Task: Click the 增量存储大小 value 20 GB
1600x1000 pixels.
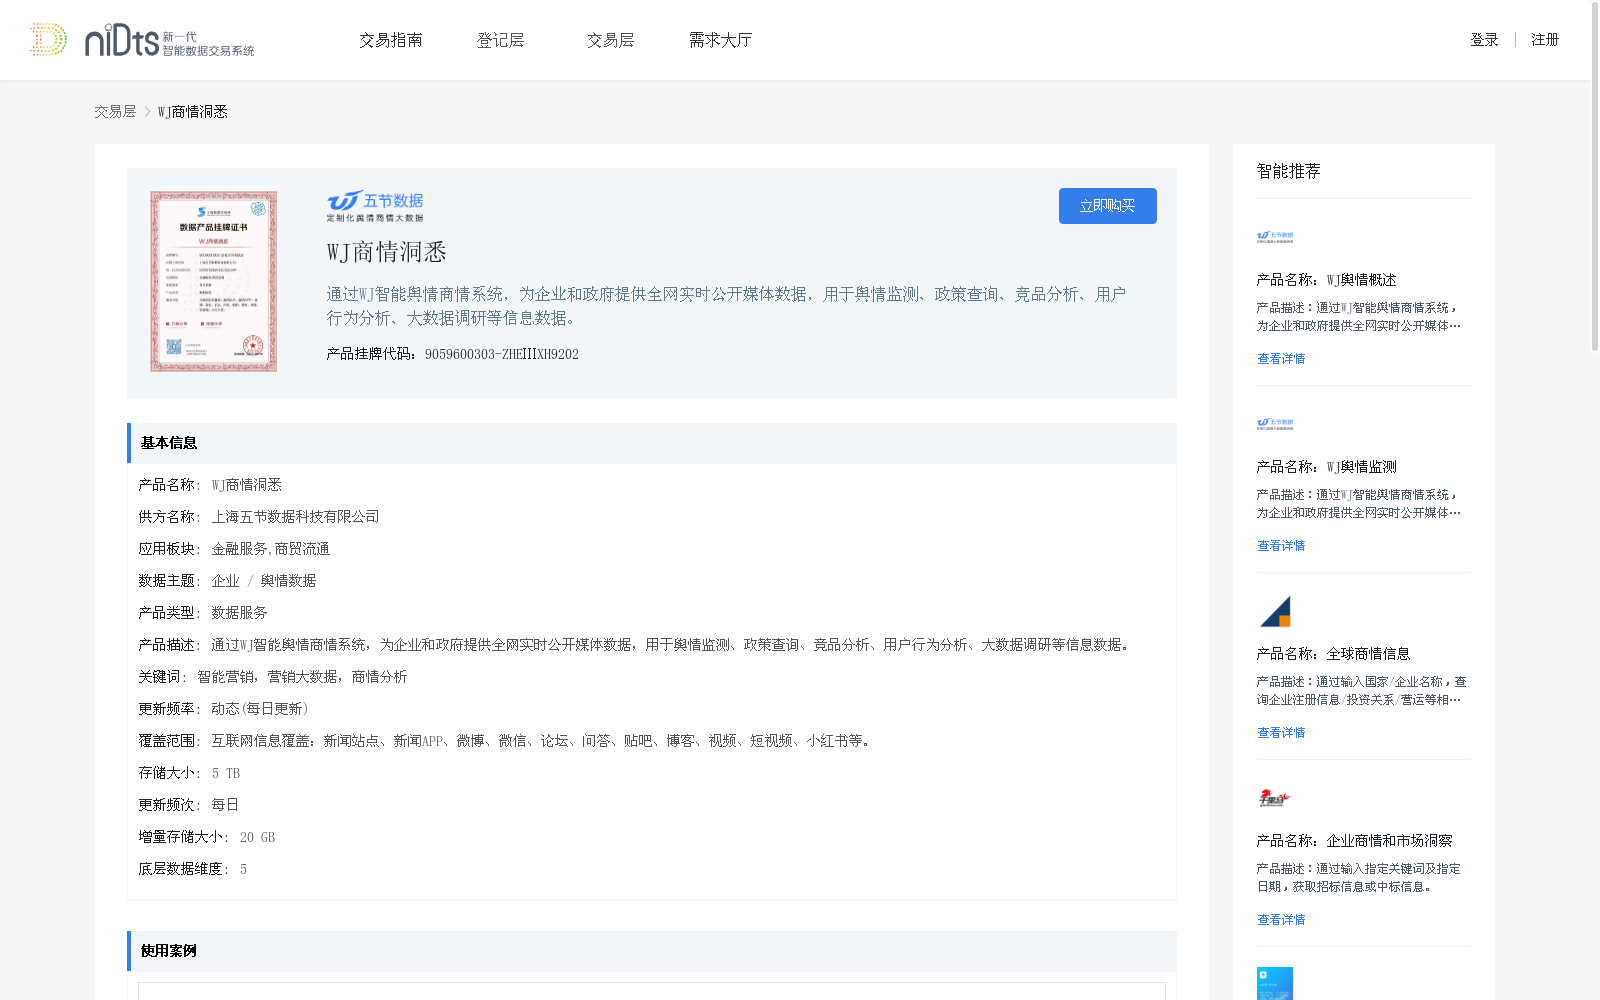Action: [x=257, y=837]
